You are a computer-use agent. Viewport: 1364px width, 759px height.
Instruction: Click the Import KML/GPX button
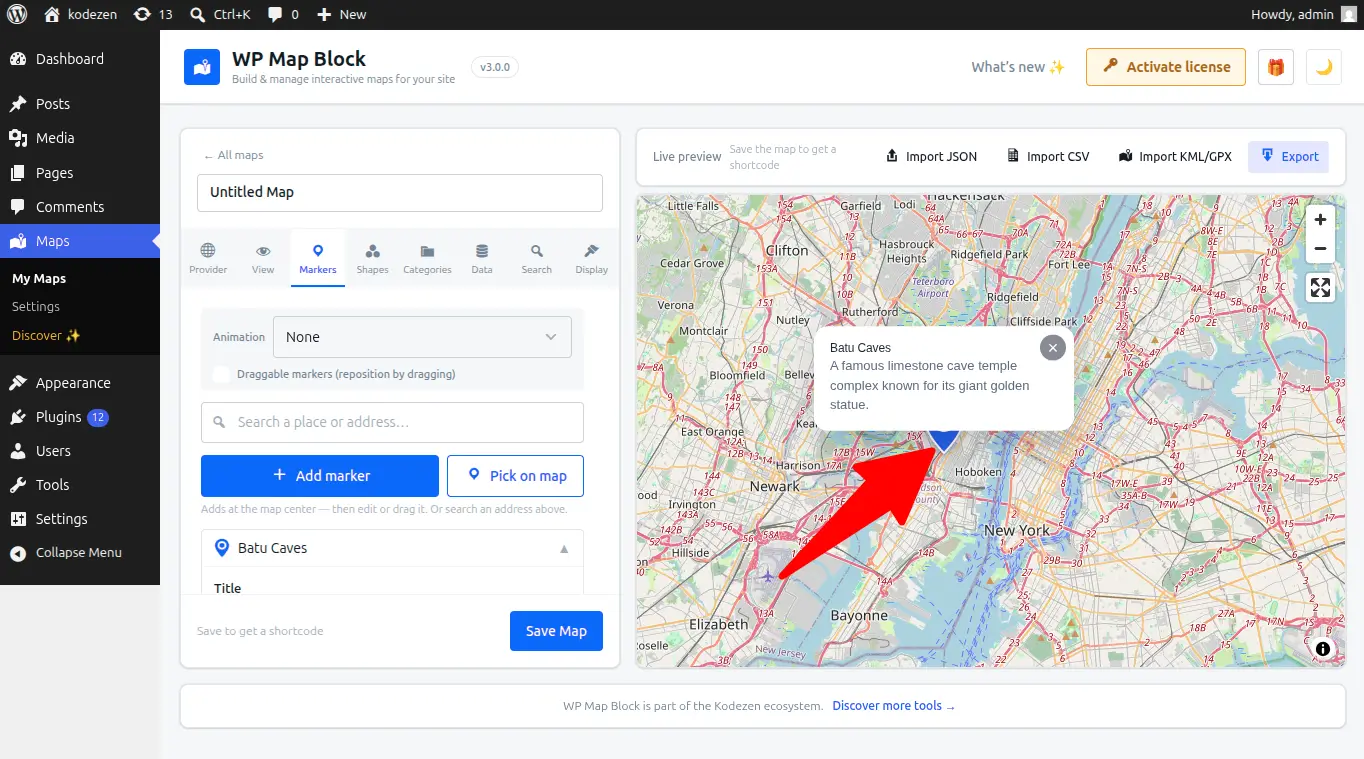(x=1175, y=156)
